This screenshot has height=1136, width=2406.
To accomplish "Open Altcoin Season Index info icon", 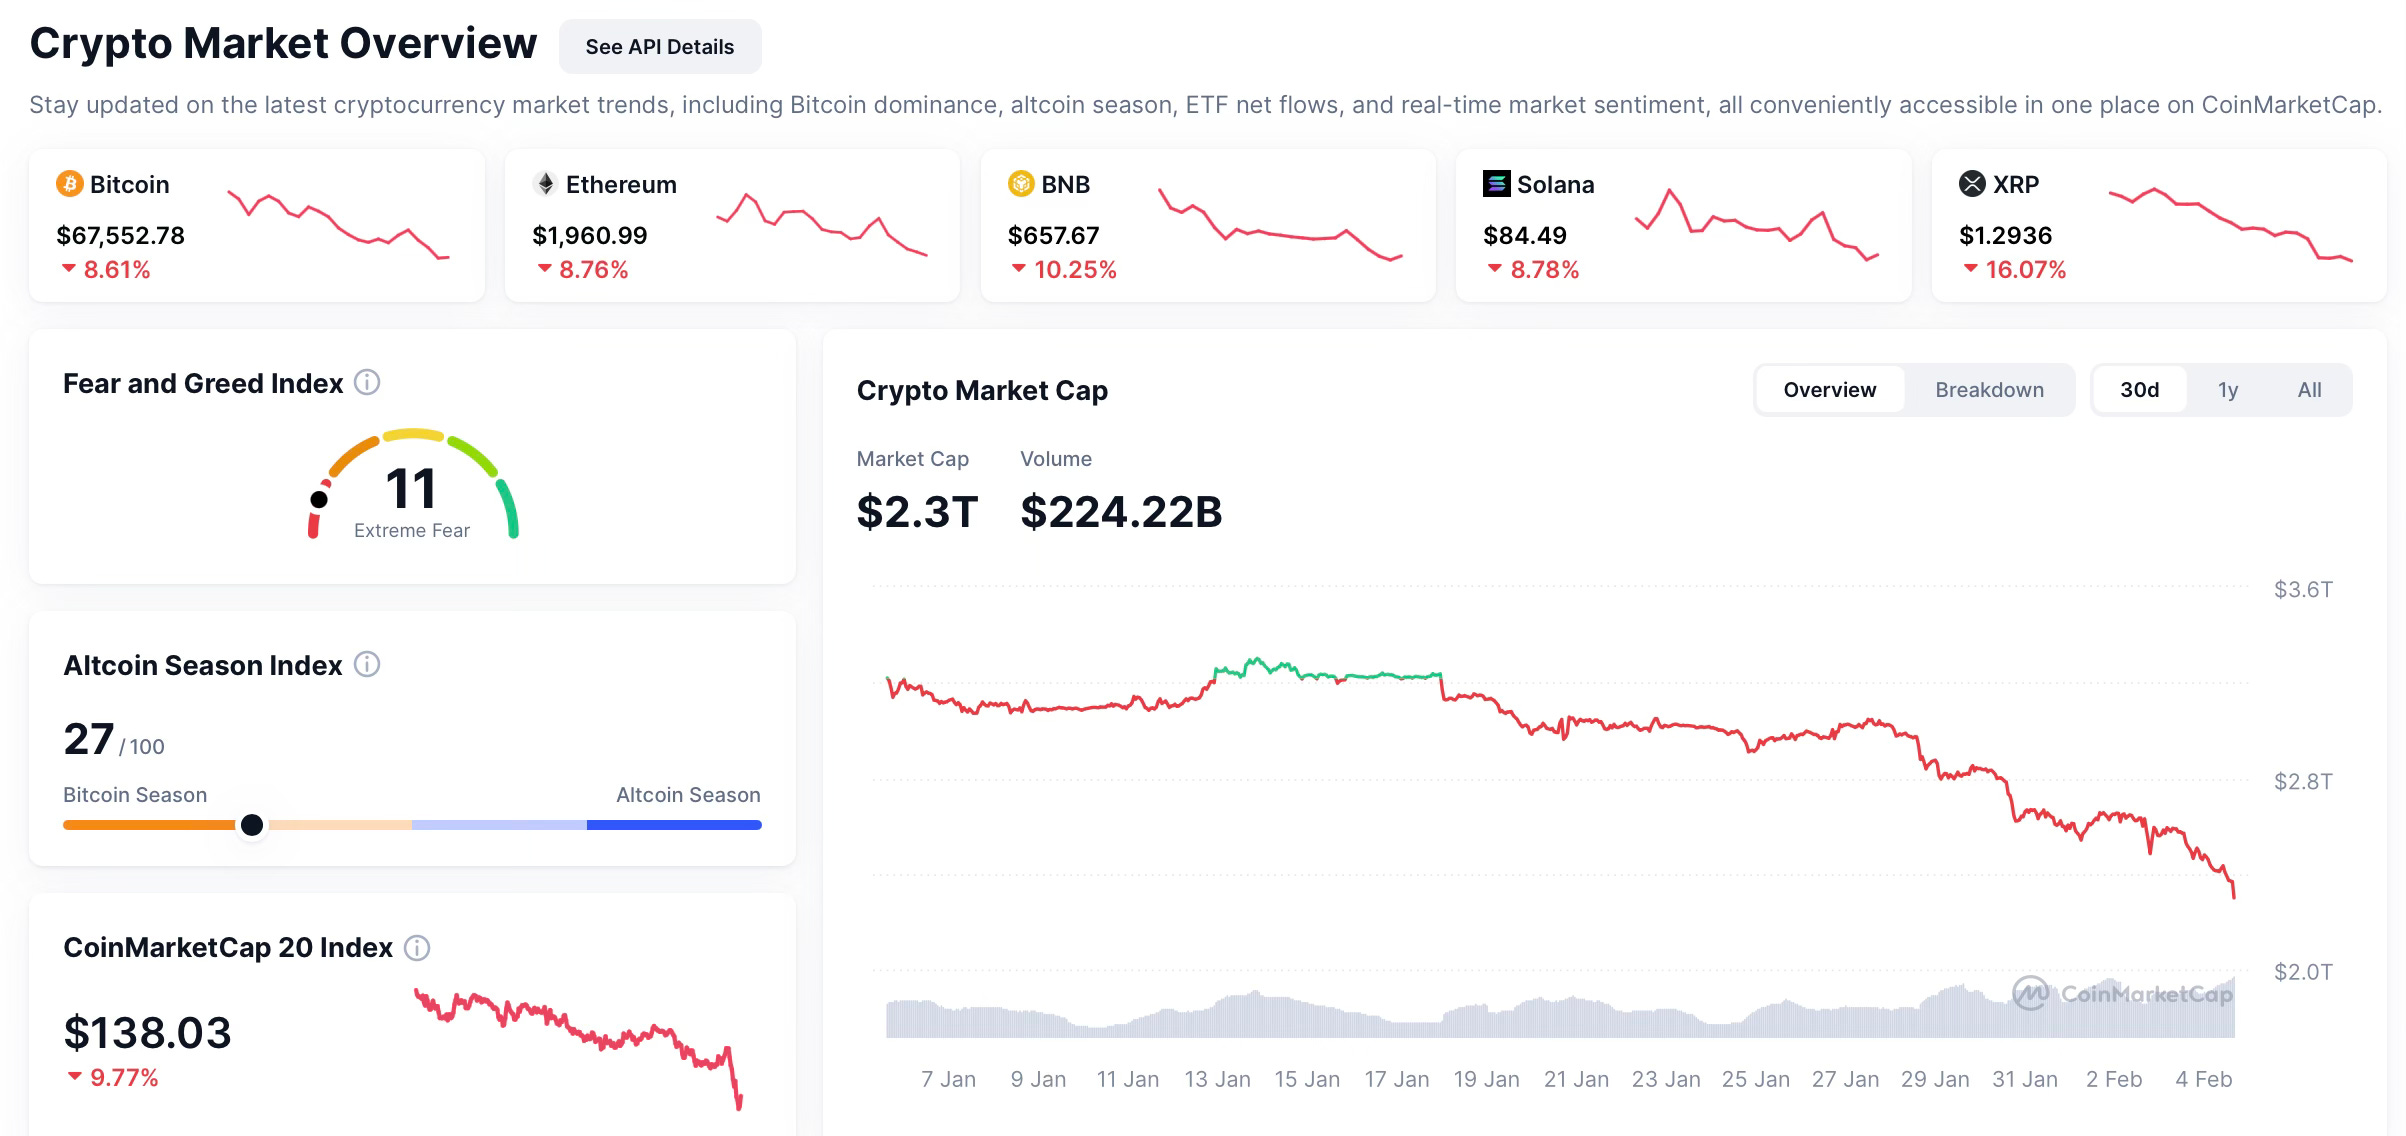I will tap(367, 665).
